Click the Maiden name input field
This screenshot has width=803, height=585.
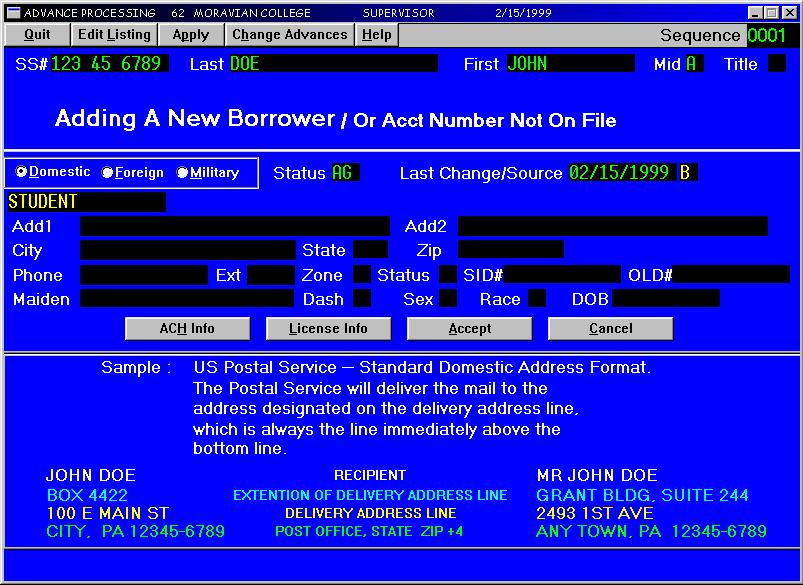[187, 299]
